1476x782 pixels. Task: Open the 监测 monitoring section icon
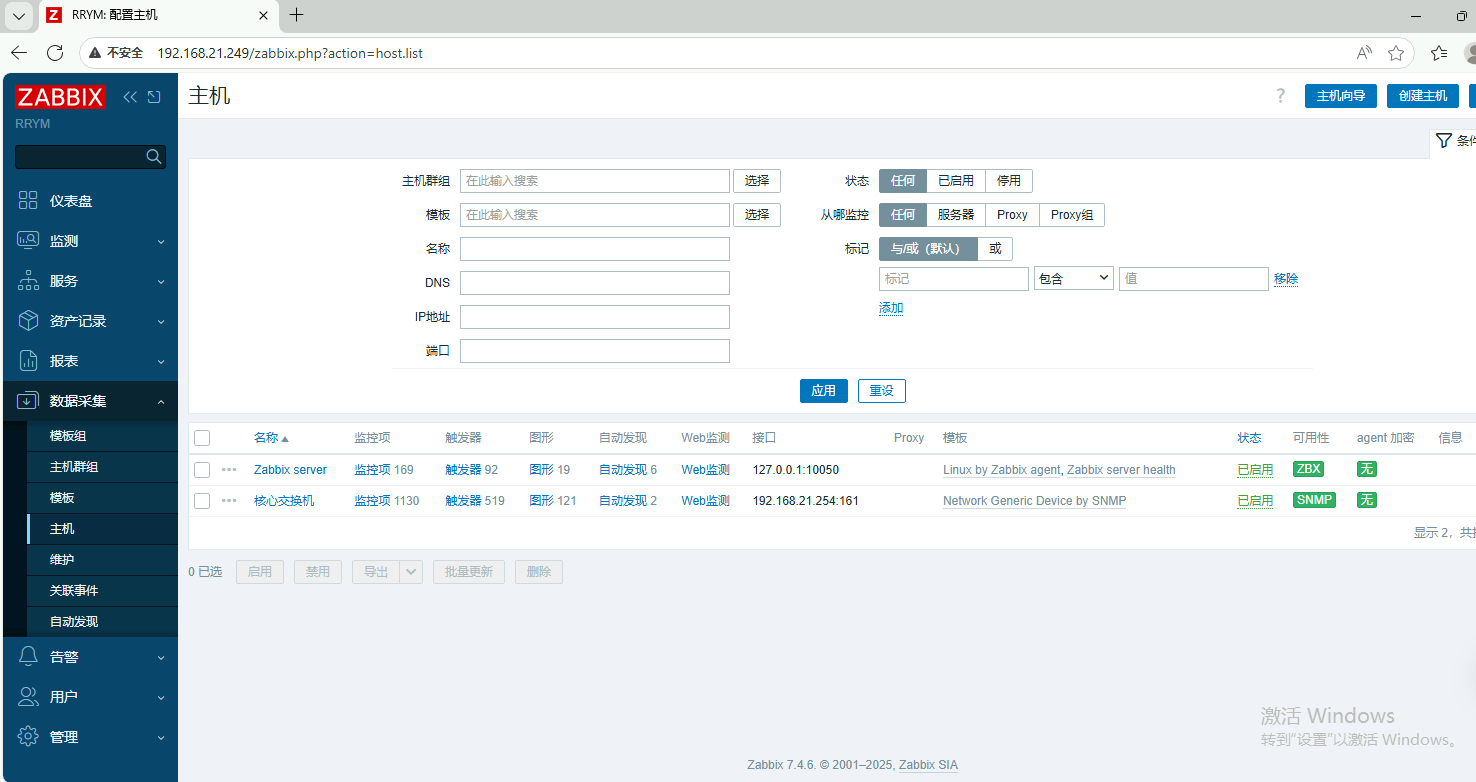tap(27, 240)
